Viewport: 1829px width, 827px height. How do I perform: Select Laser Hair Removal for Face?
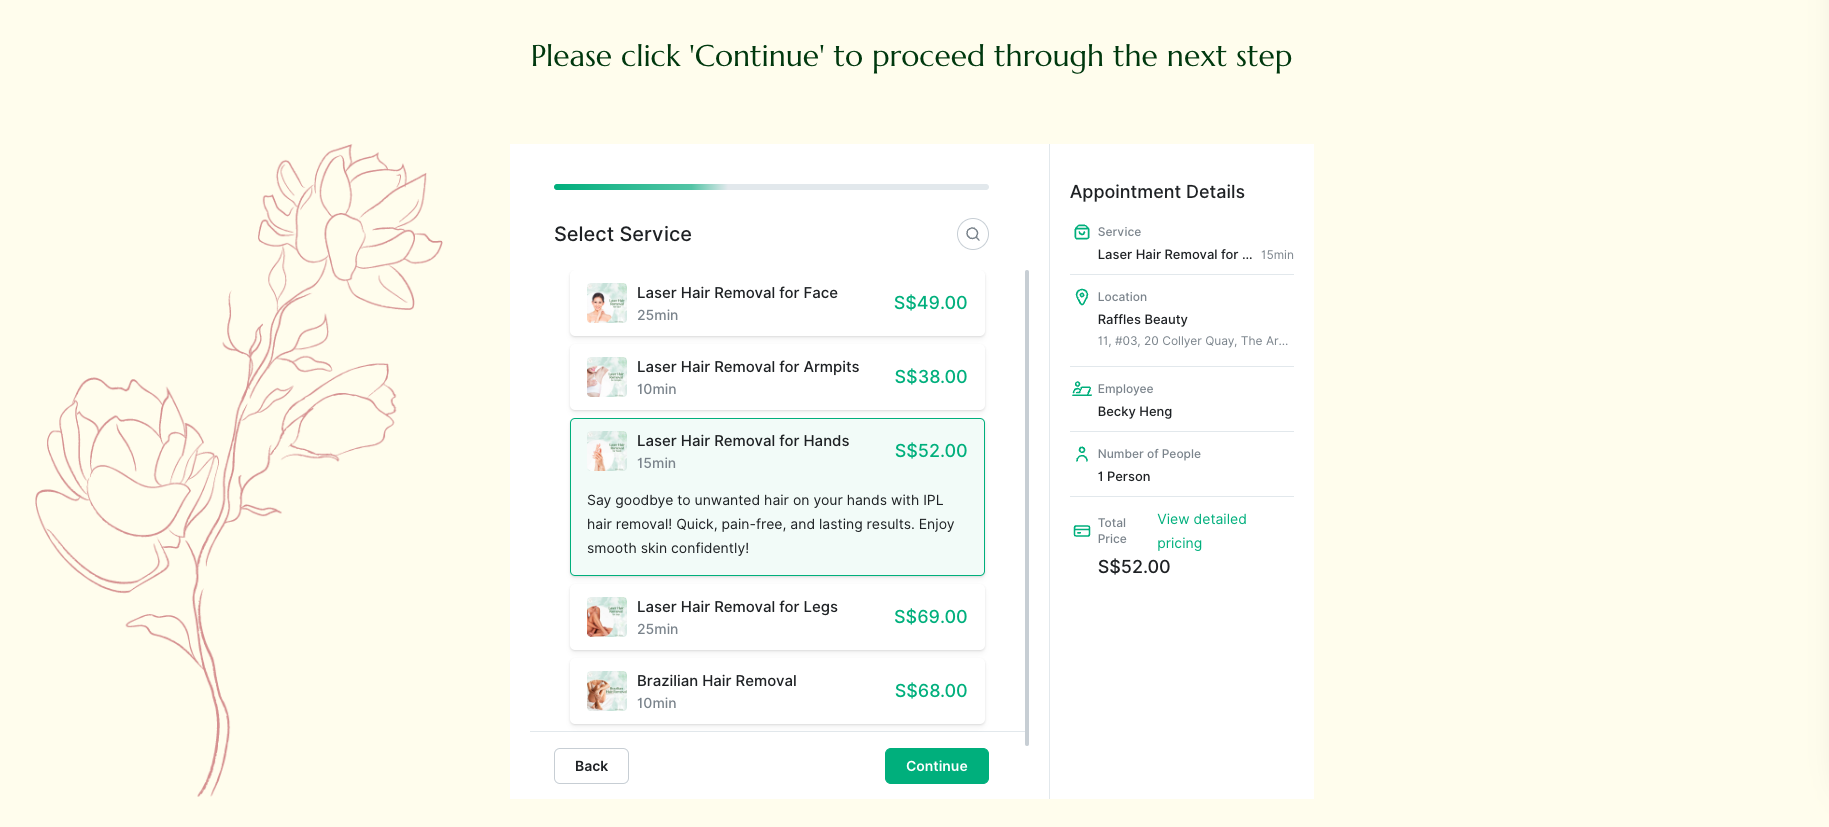pyautogui.click(x=777, y=302)
